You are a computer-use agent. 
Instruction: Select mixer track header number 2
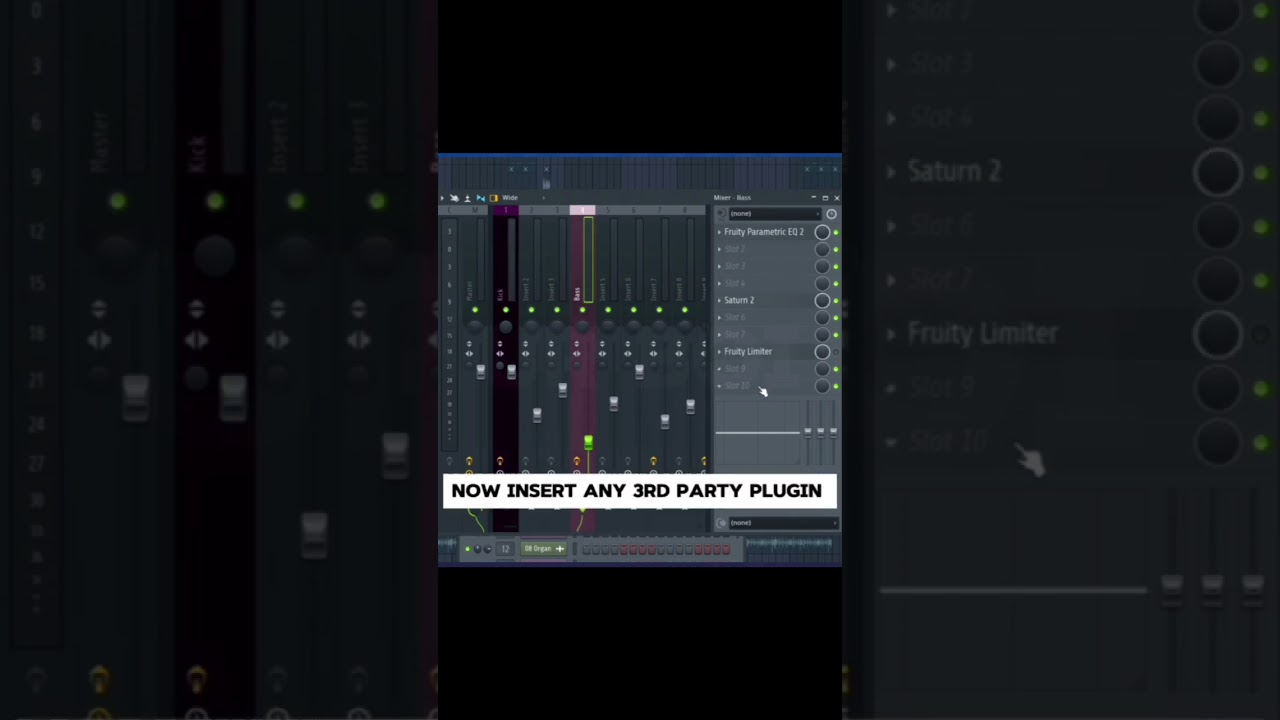pos(531,210)
